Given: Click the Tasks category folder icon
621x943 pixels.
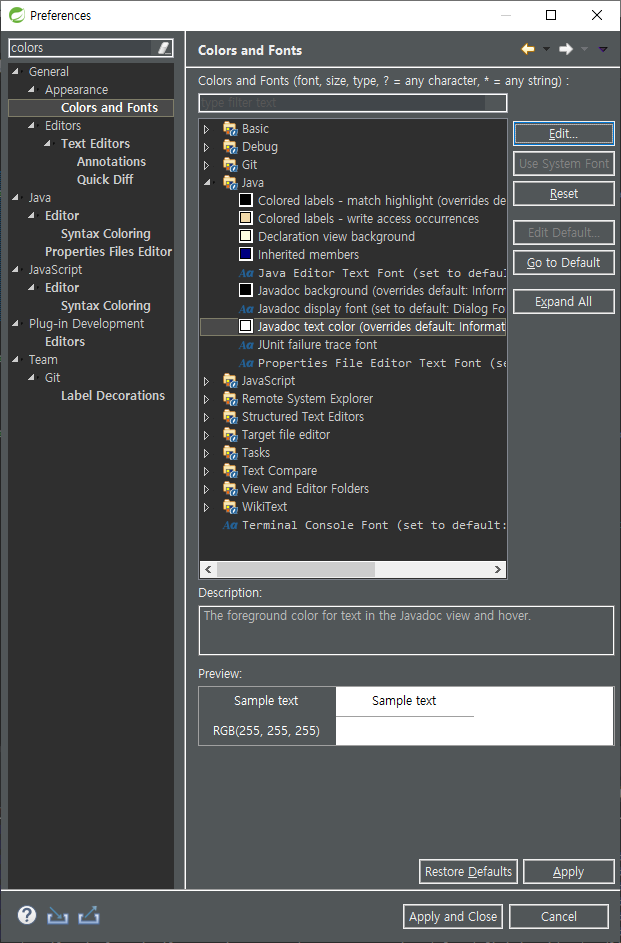Looking at the screenshot, I should tap(230, 453).
